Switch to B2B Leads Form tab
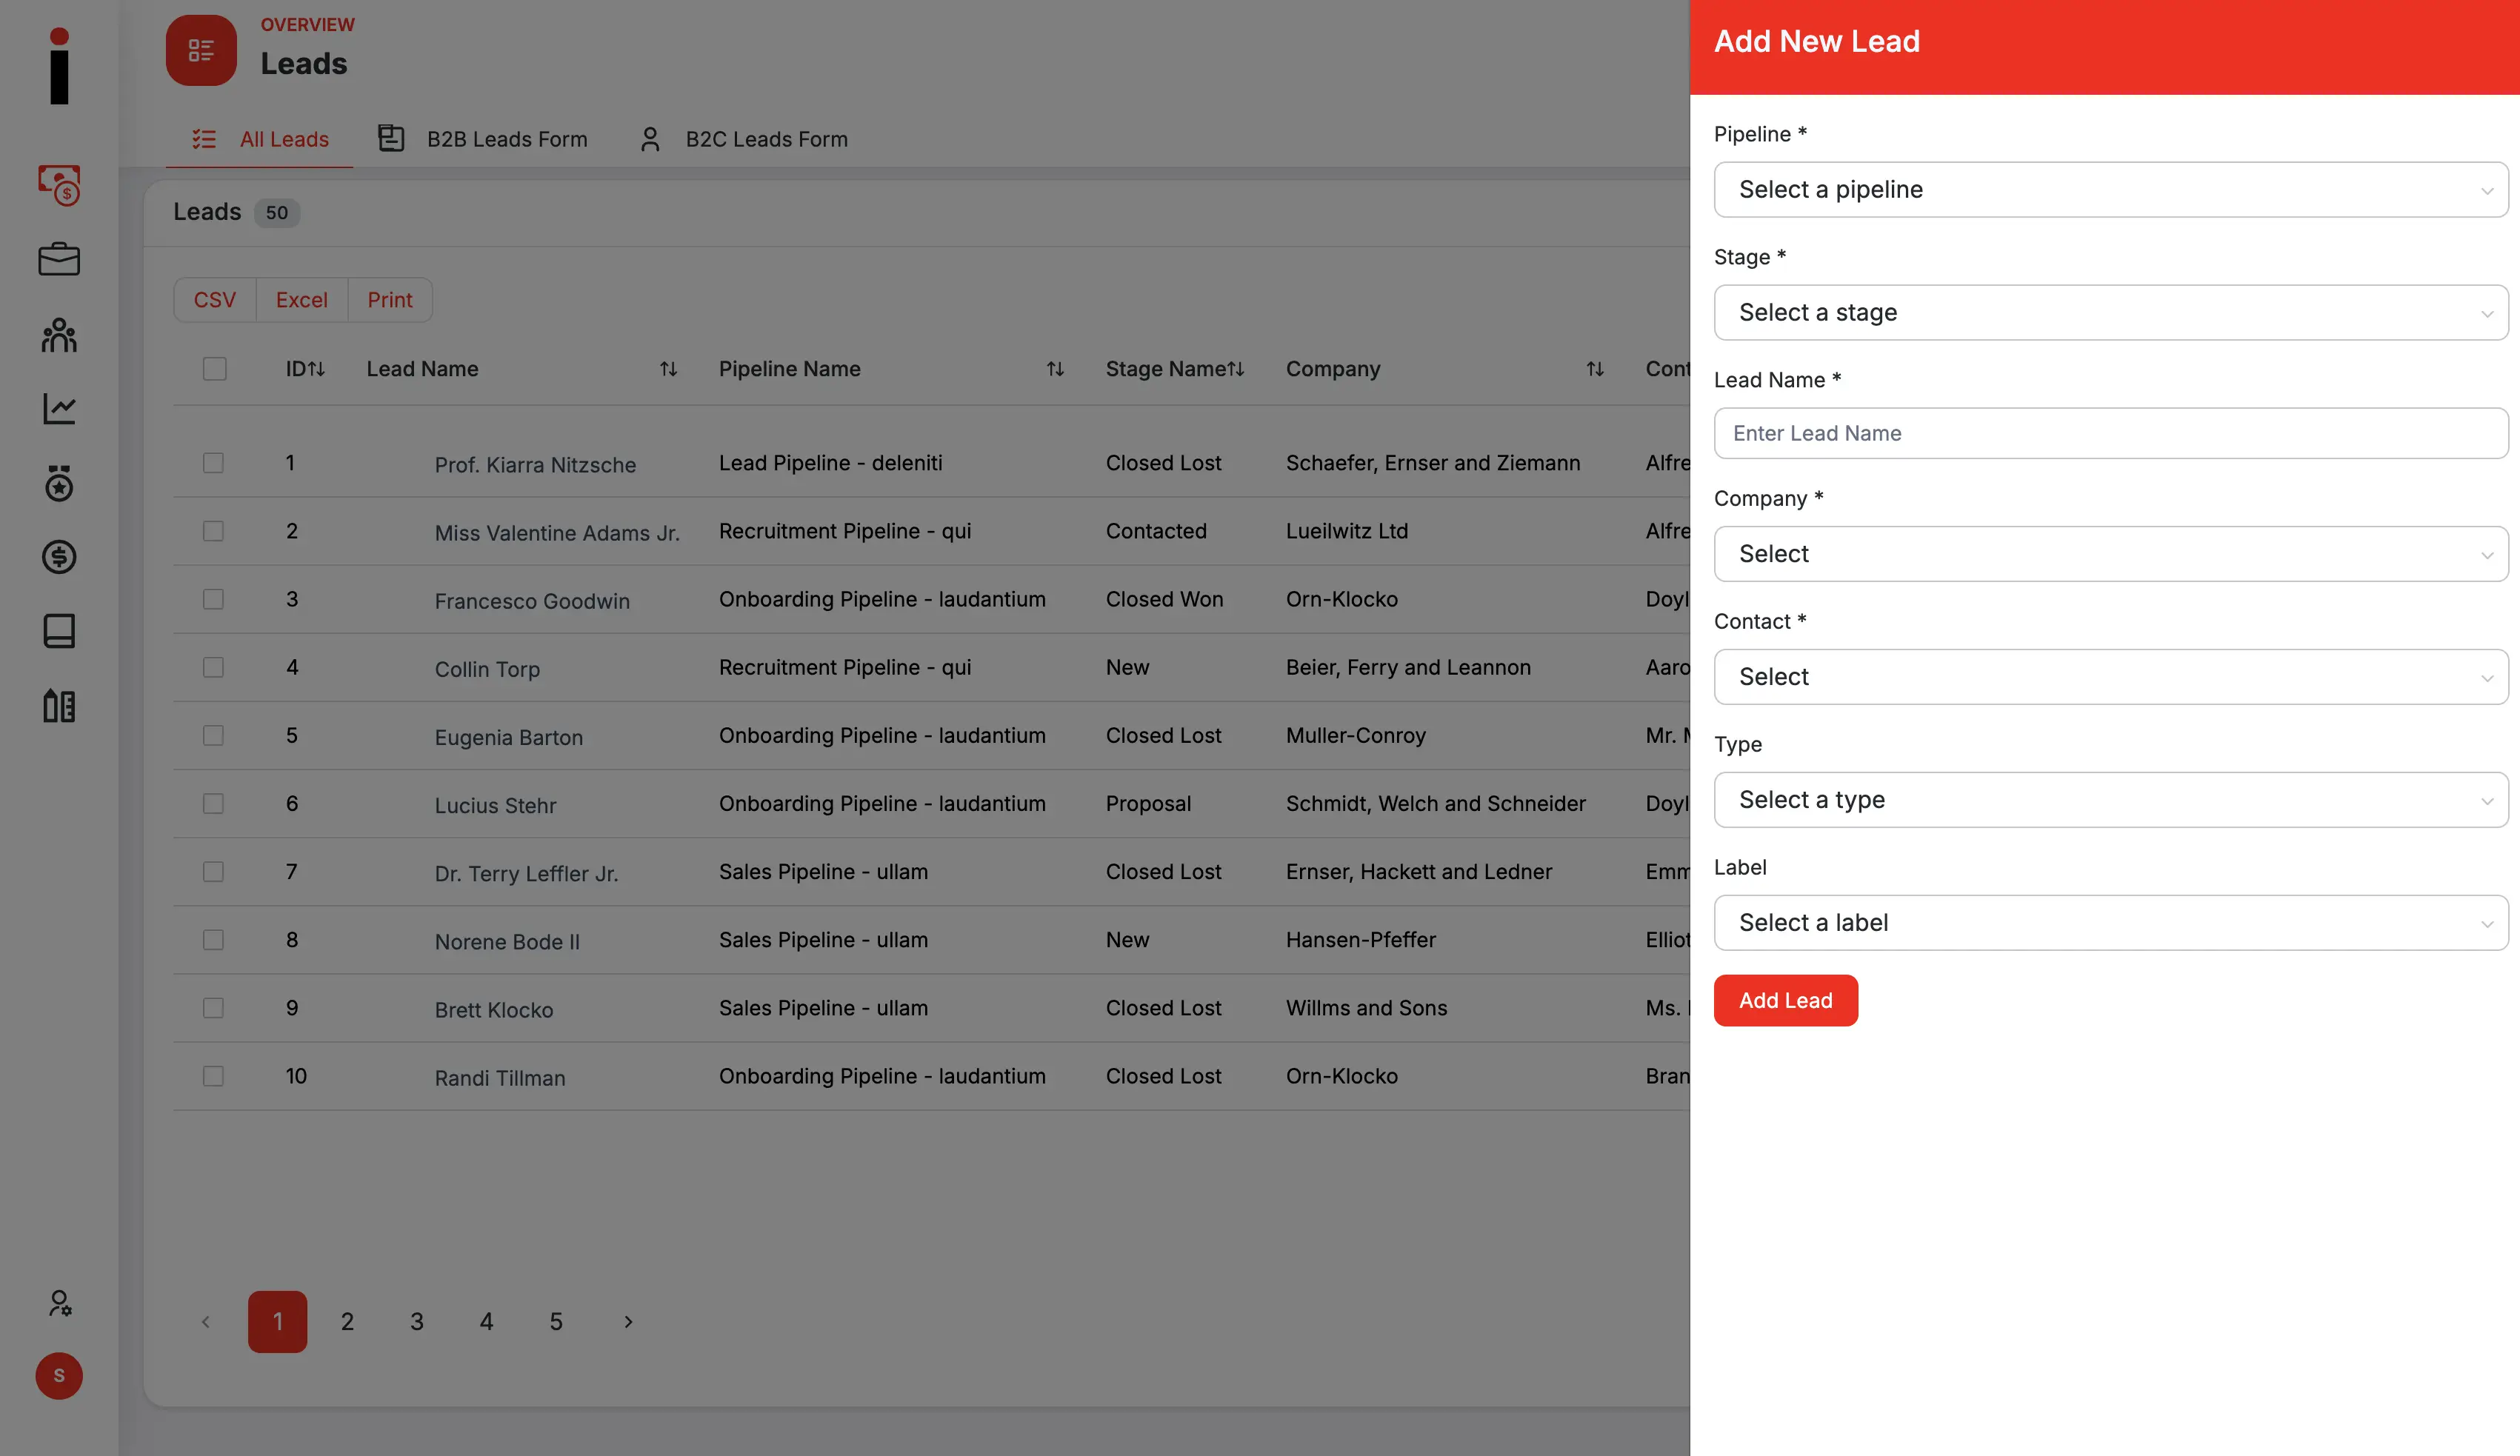 (x=483, y=140)
